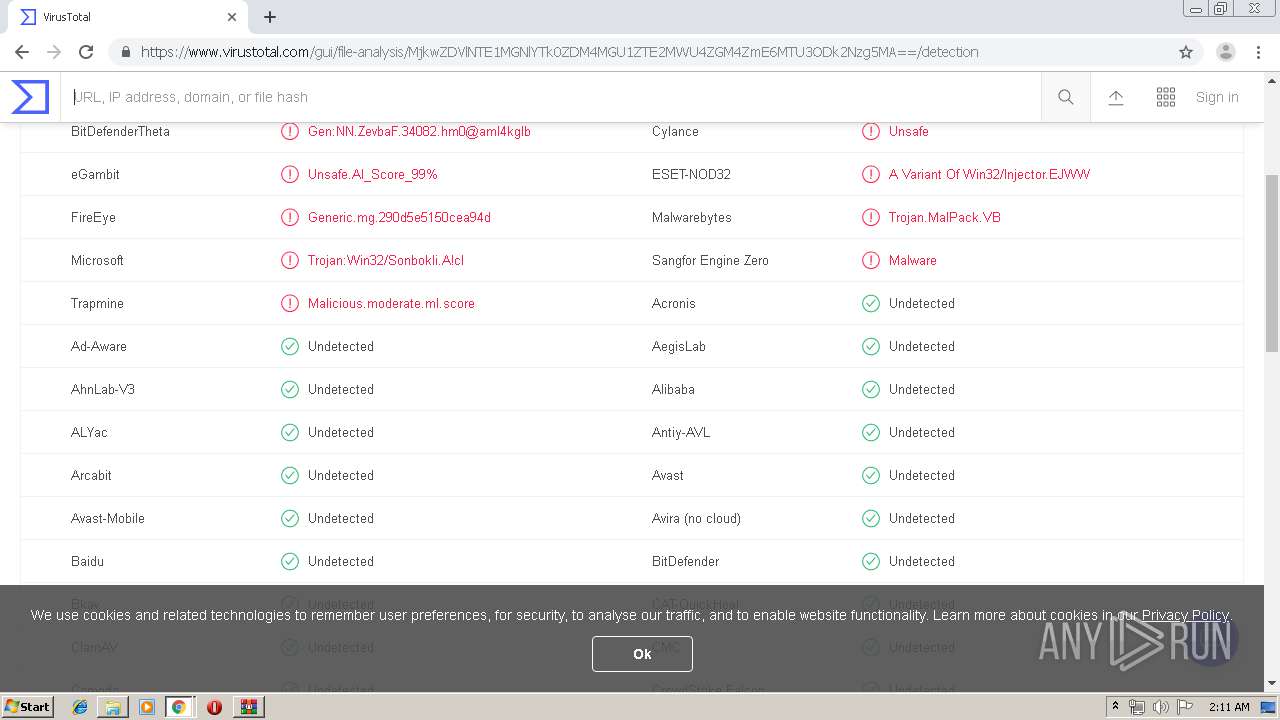This screenshot has width=1280, height=720.
Task: Select the Trojan.MalPack.VB result
Action: 945,217
